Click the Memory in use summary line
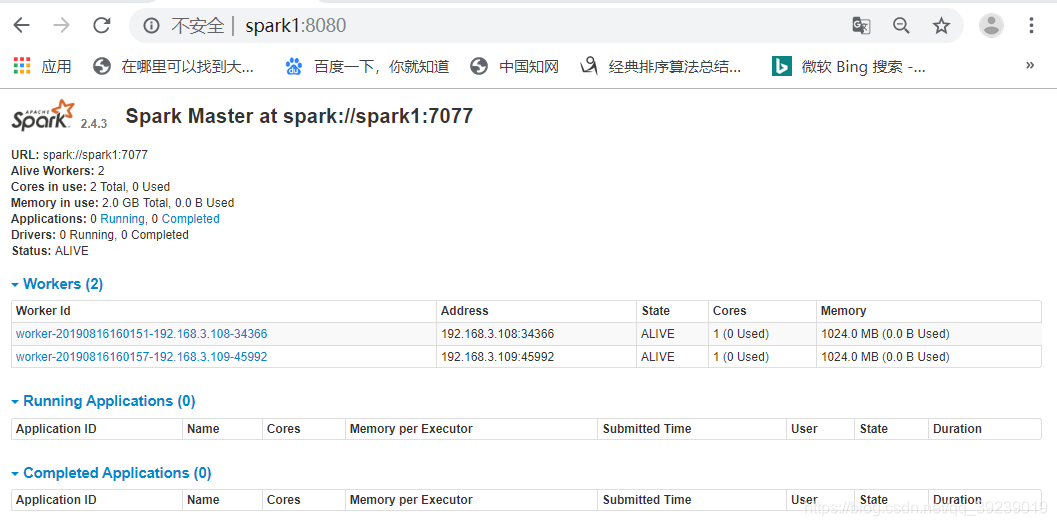Screen dimensions: 1057x526 pyautogui.click(x=123, y=202)
